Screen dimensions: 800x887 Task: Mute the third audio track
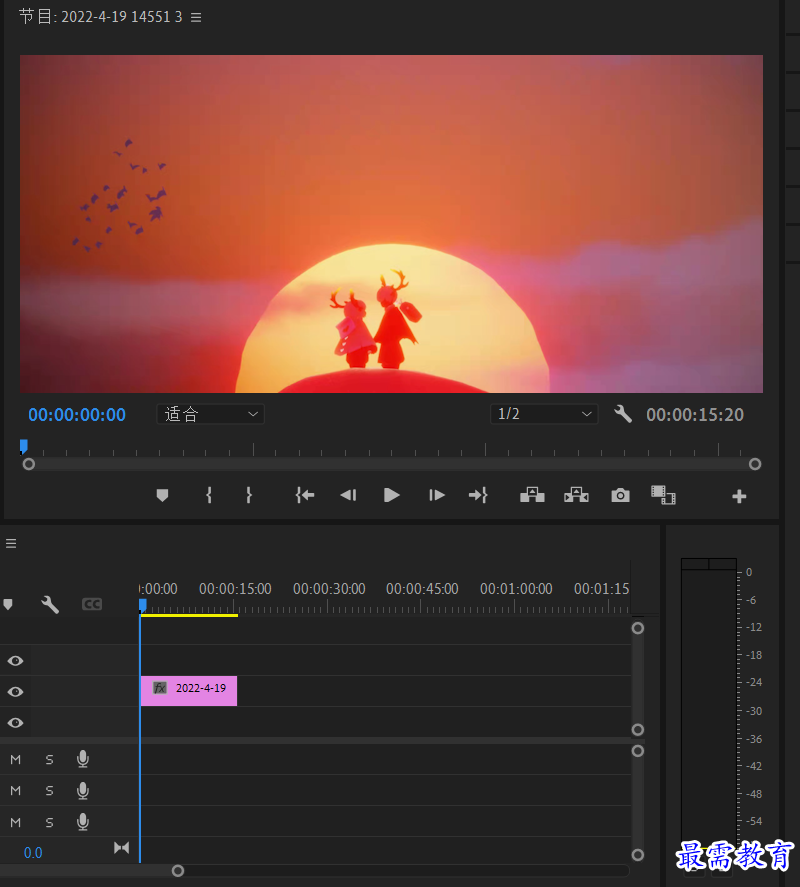15,823
